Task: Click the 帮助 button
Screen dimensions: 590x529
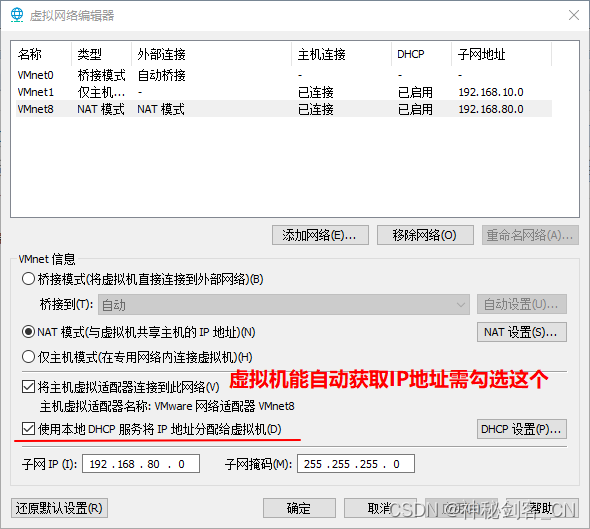Action: point(542,508)
